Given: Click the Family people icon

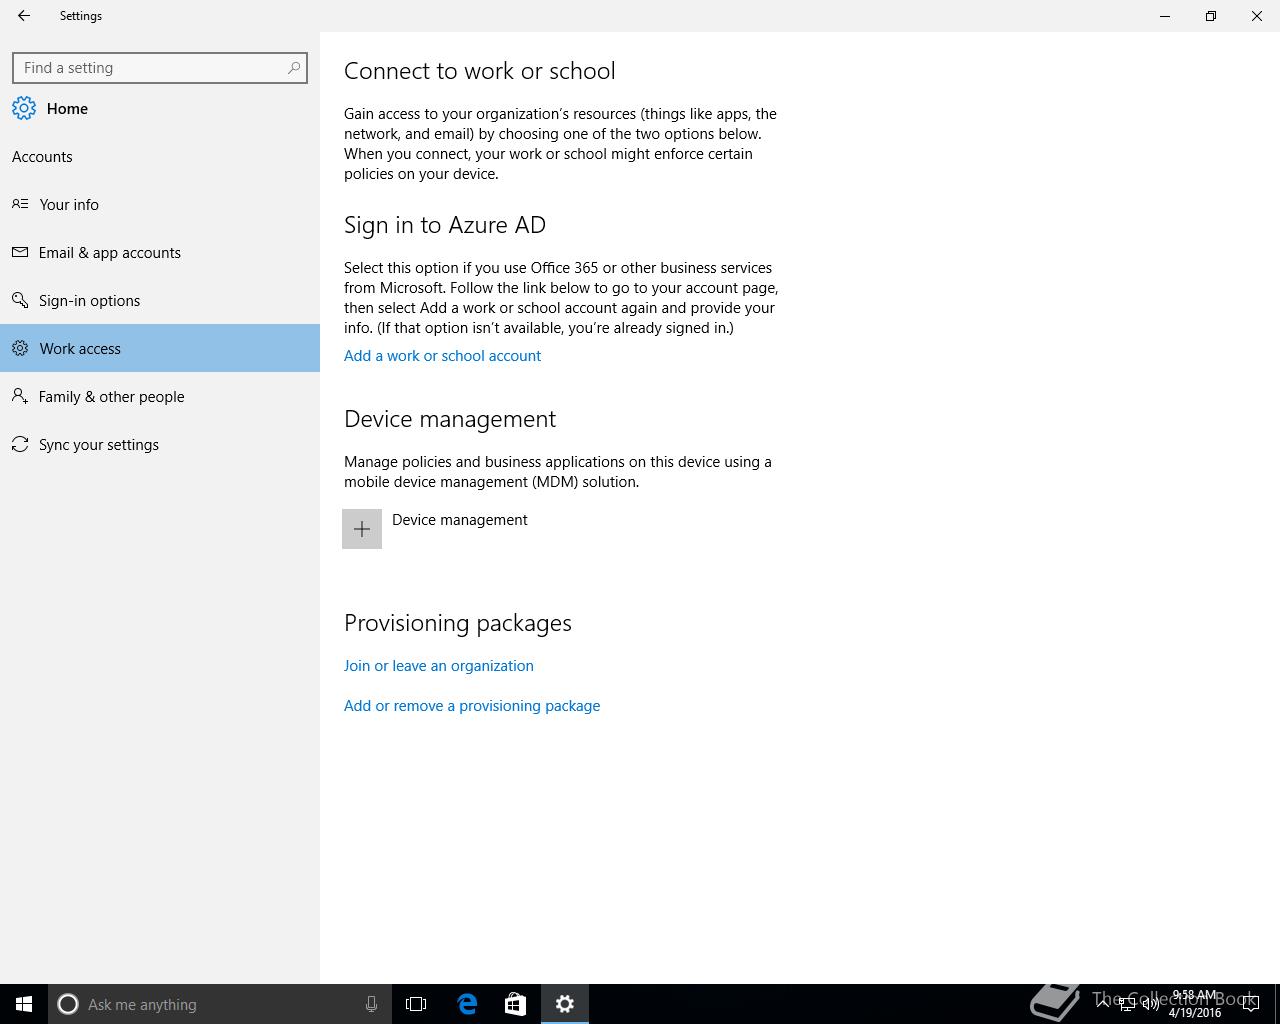Looking at the screenshot, I should (20, 396).
